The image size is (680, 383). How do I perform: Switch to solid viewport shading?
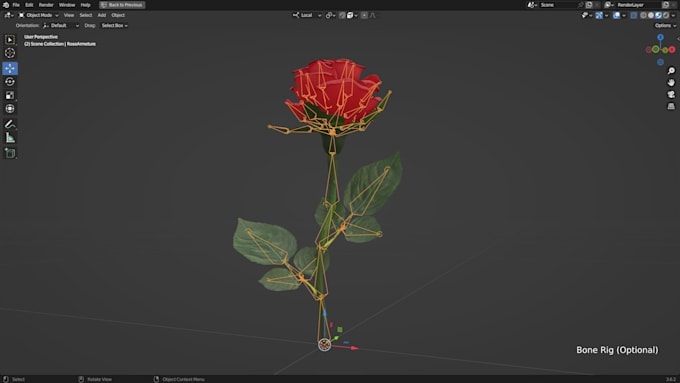(651, 15)
